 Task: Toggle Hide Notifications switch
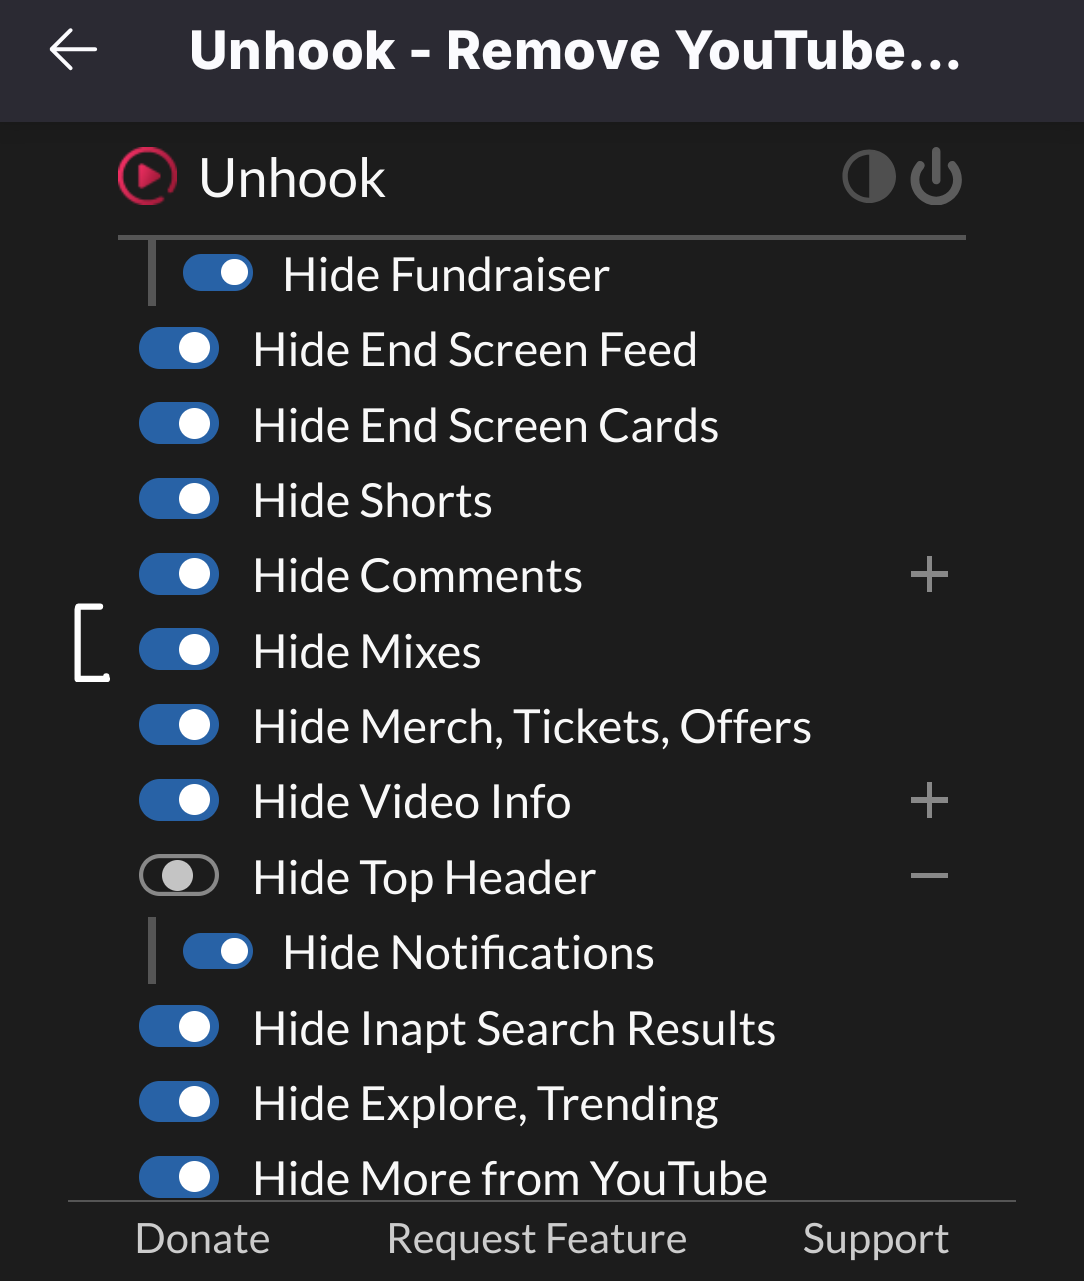(x=218, y=951)
